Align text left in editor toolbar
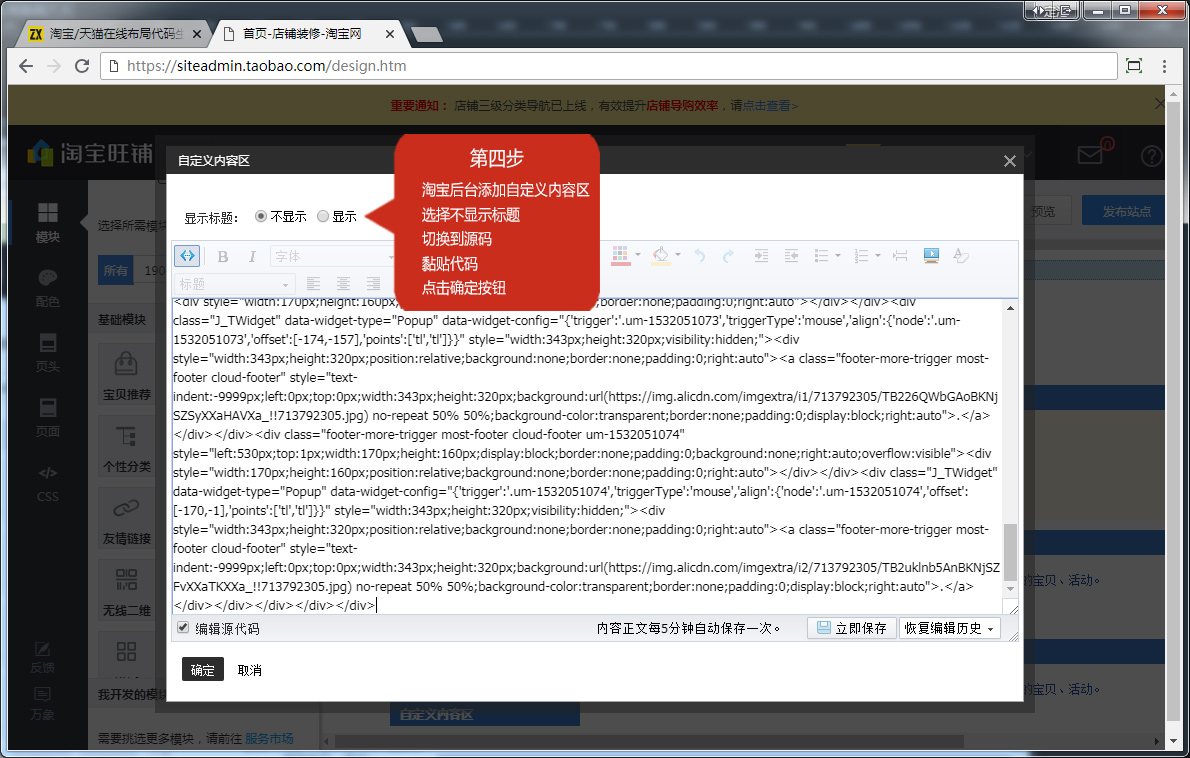Image resolution: width=1190 pixels, height=758 pixels. click(313, 284)
